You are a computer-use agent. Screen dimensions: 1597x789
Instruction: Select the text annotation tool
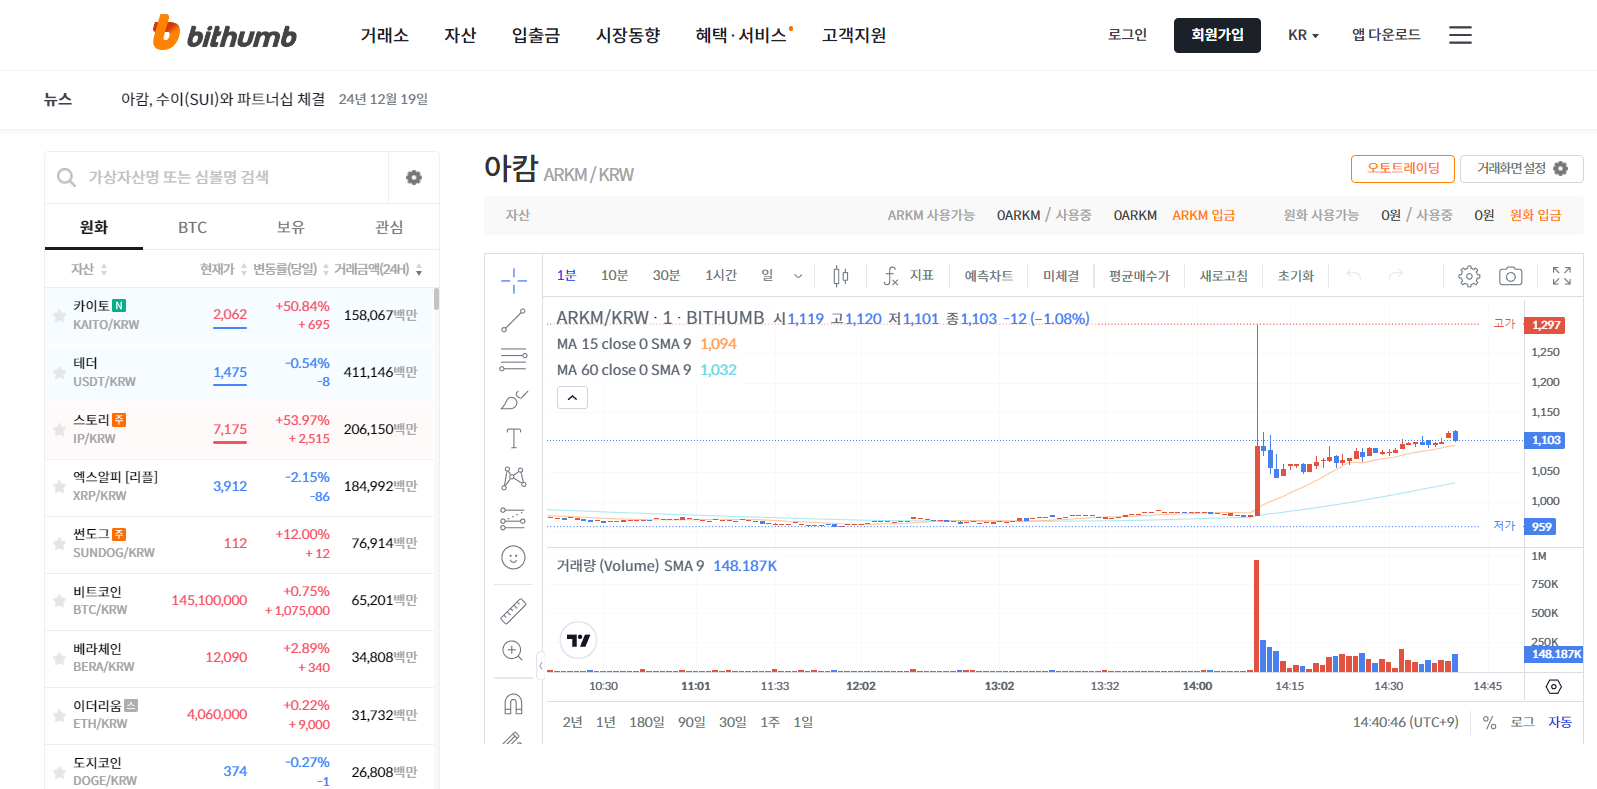(513, 438)
